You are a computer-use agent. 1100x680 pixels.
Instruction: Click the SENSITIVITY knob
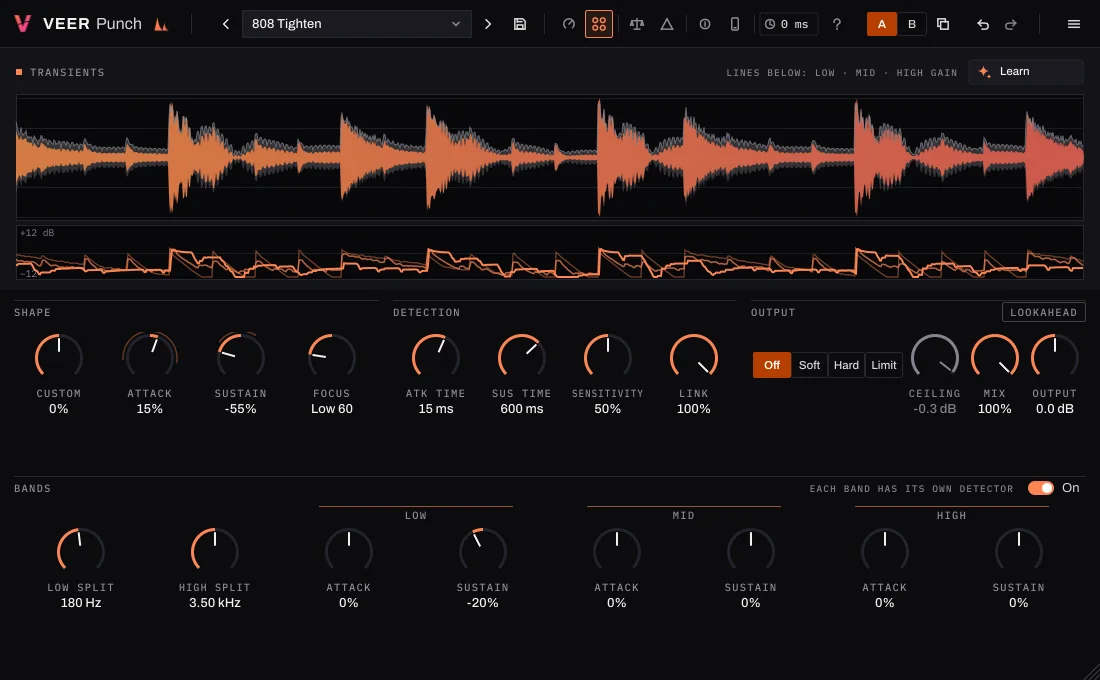click(608, 356)
